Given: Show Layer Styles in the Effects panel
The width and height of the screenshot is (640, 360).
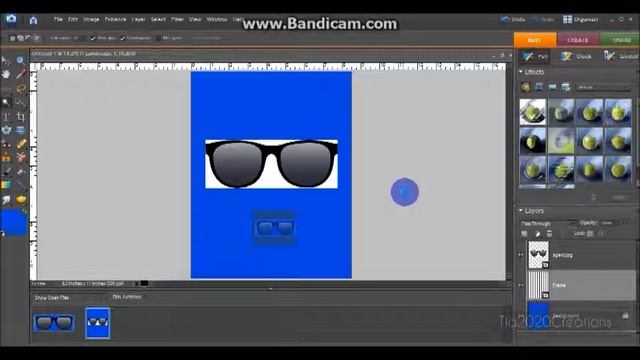Looking at the screenshot, I should tap(539, 87).
